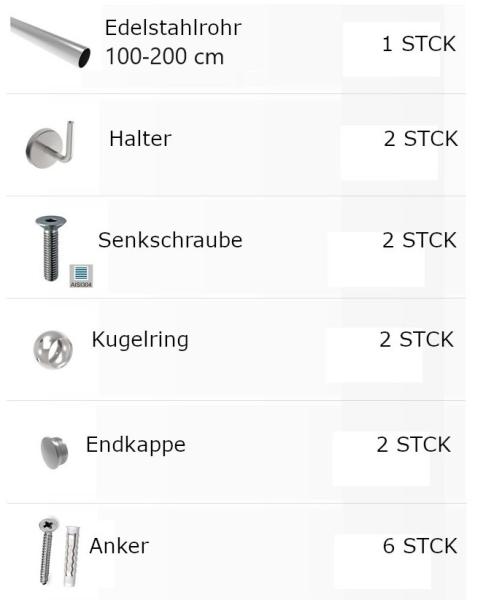This screenshot has height=600, width=483.
Task: Open the Kugelring item name
Action: pos(140,340)
